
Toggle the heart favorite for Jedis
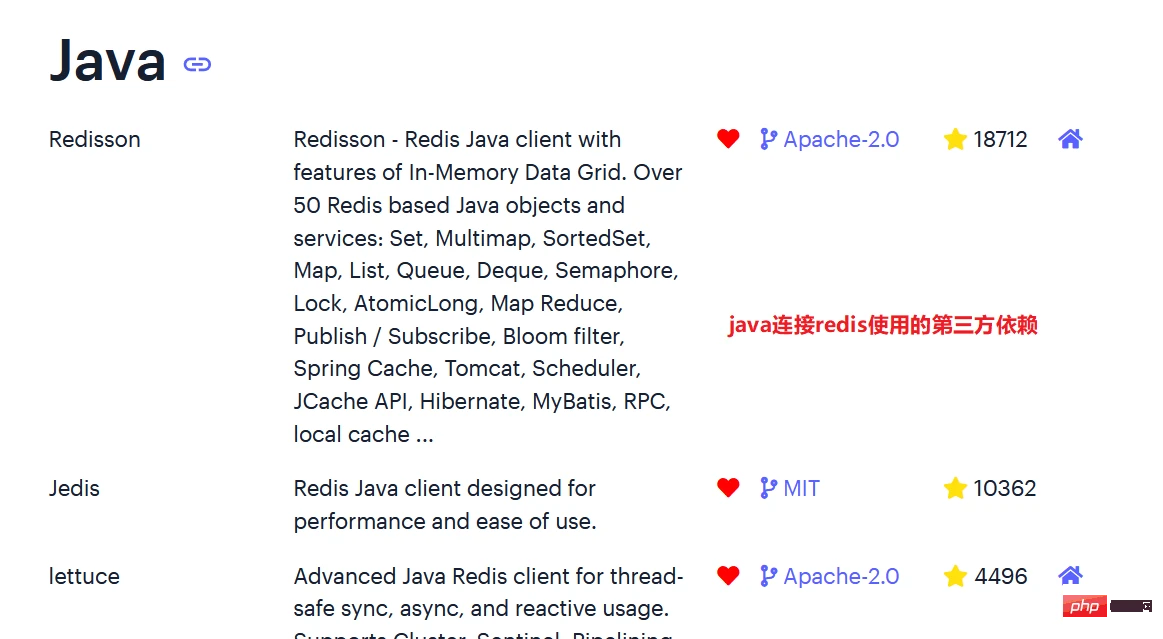coord(728,488)
